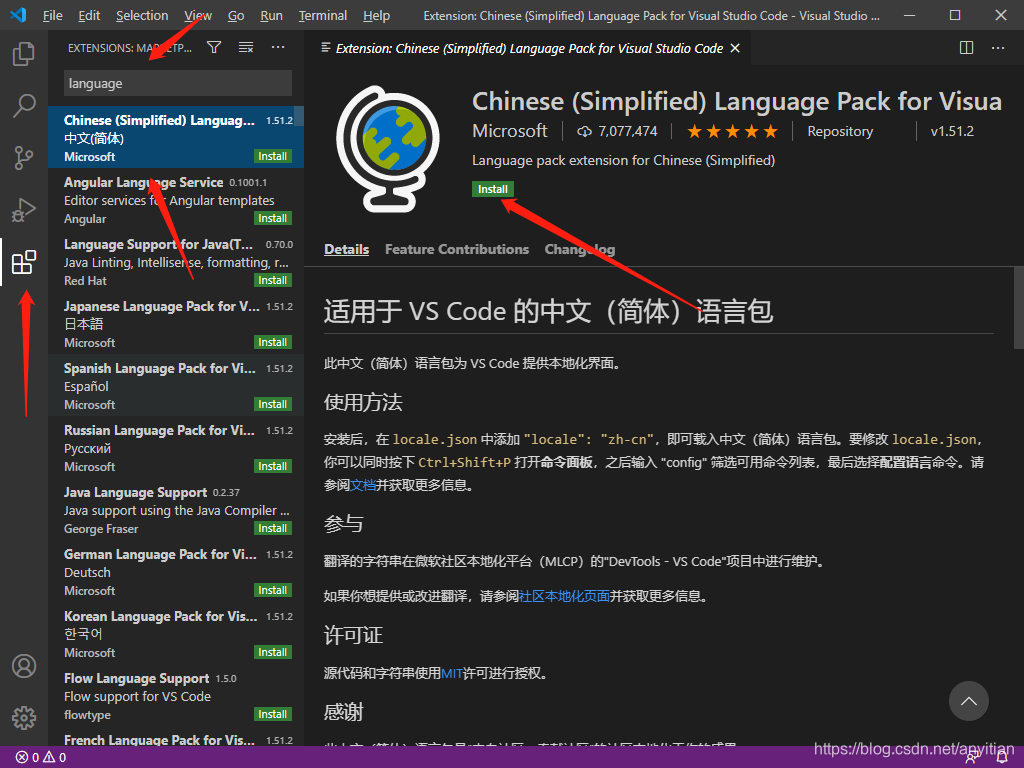This screenshot has height=768, width=1024.
Task: Open the Manage gear icon
Action: 24,718
